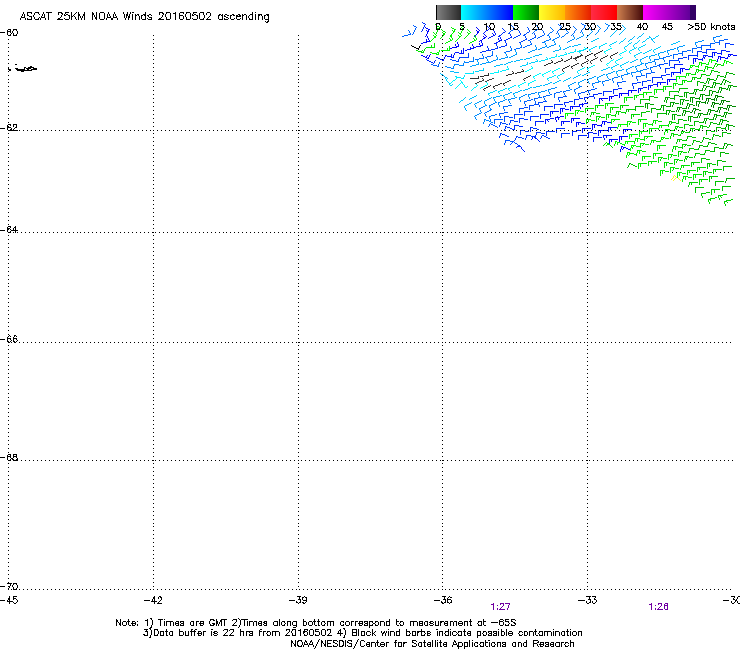The image size is (740, 650).
Task: Click the '-68' latitude axis label
Action: [x=9, y=457]
